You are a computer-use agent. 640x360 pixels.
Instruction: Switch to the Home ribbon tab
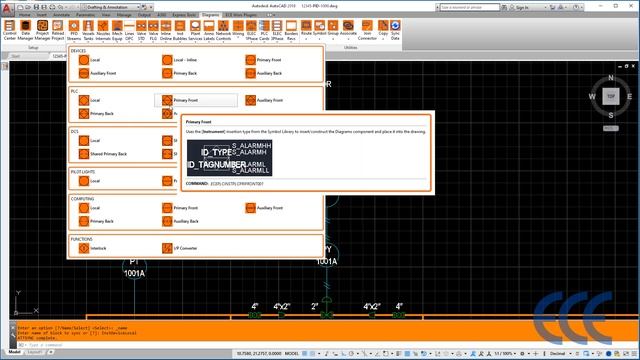click(24, 15)
